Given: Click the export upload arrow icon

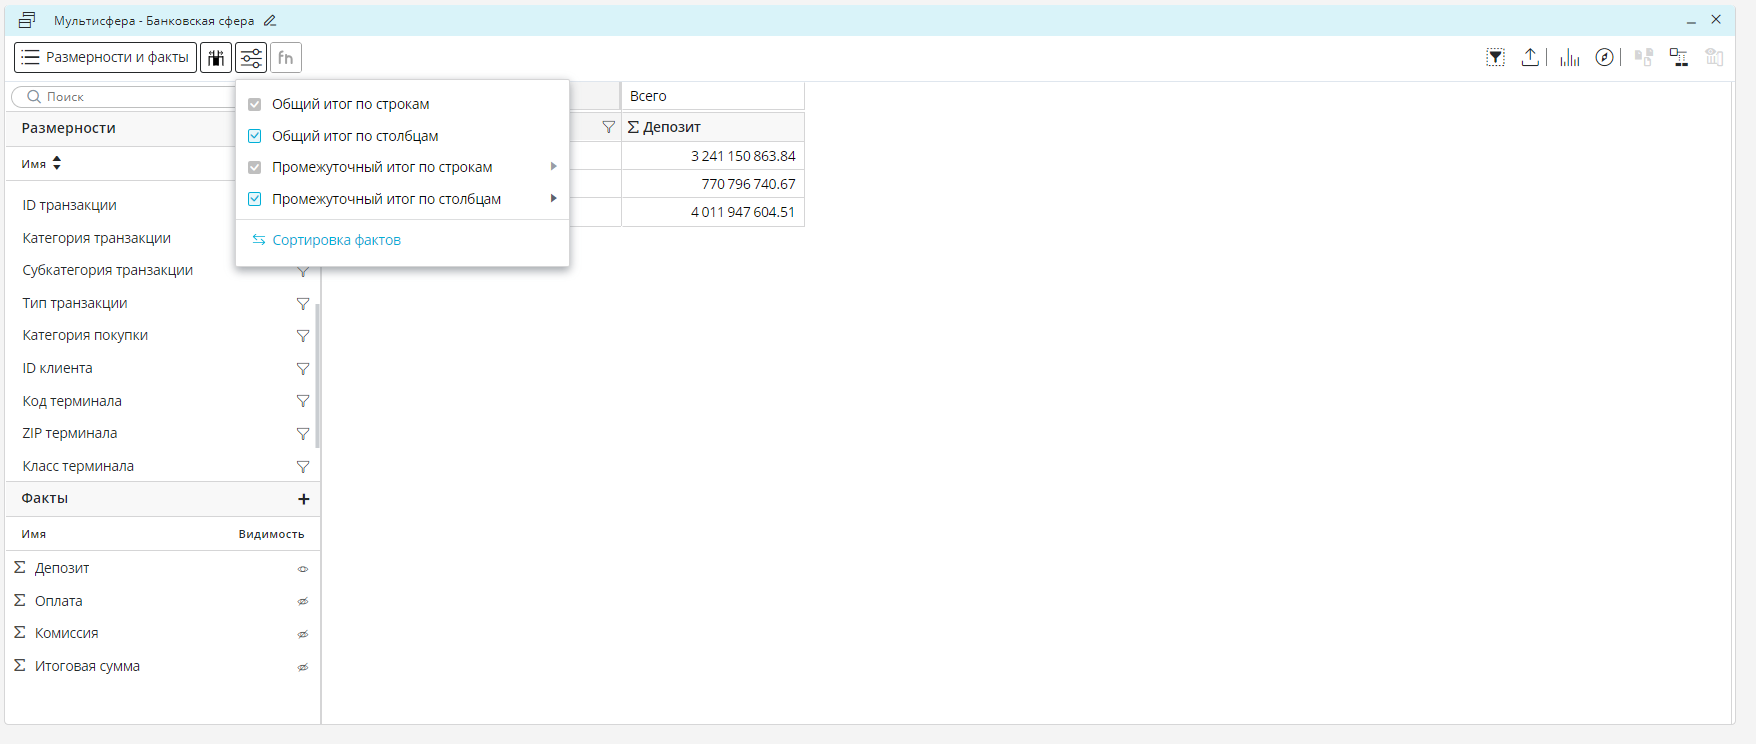Looking at the screenshot, I should tap(1530, 58).
